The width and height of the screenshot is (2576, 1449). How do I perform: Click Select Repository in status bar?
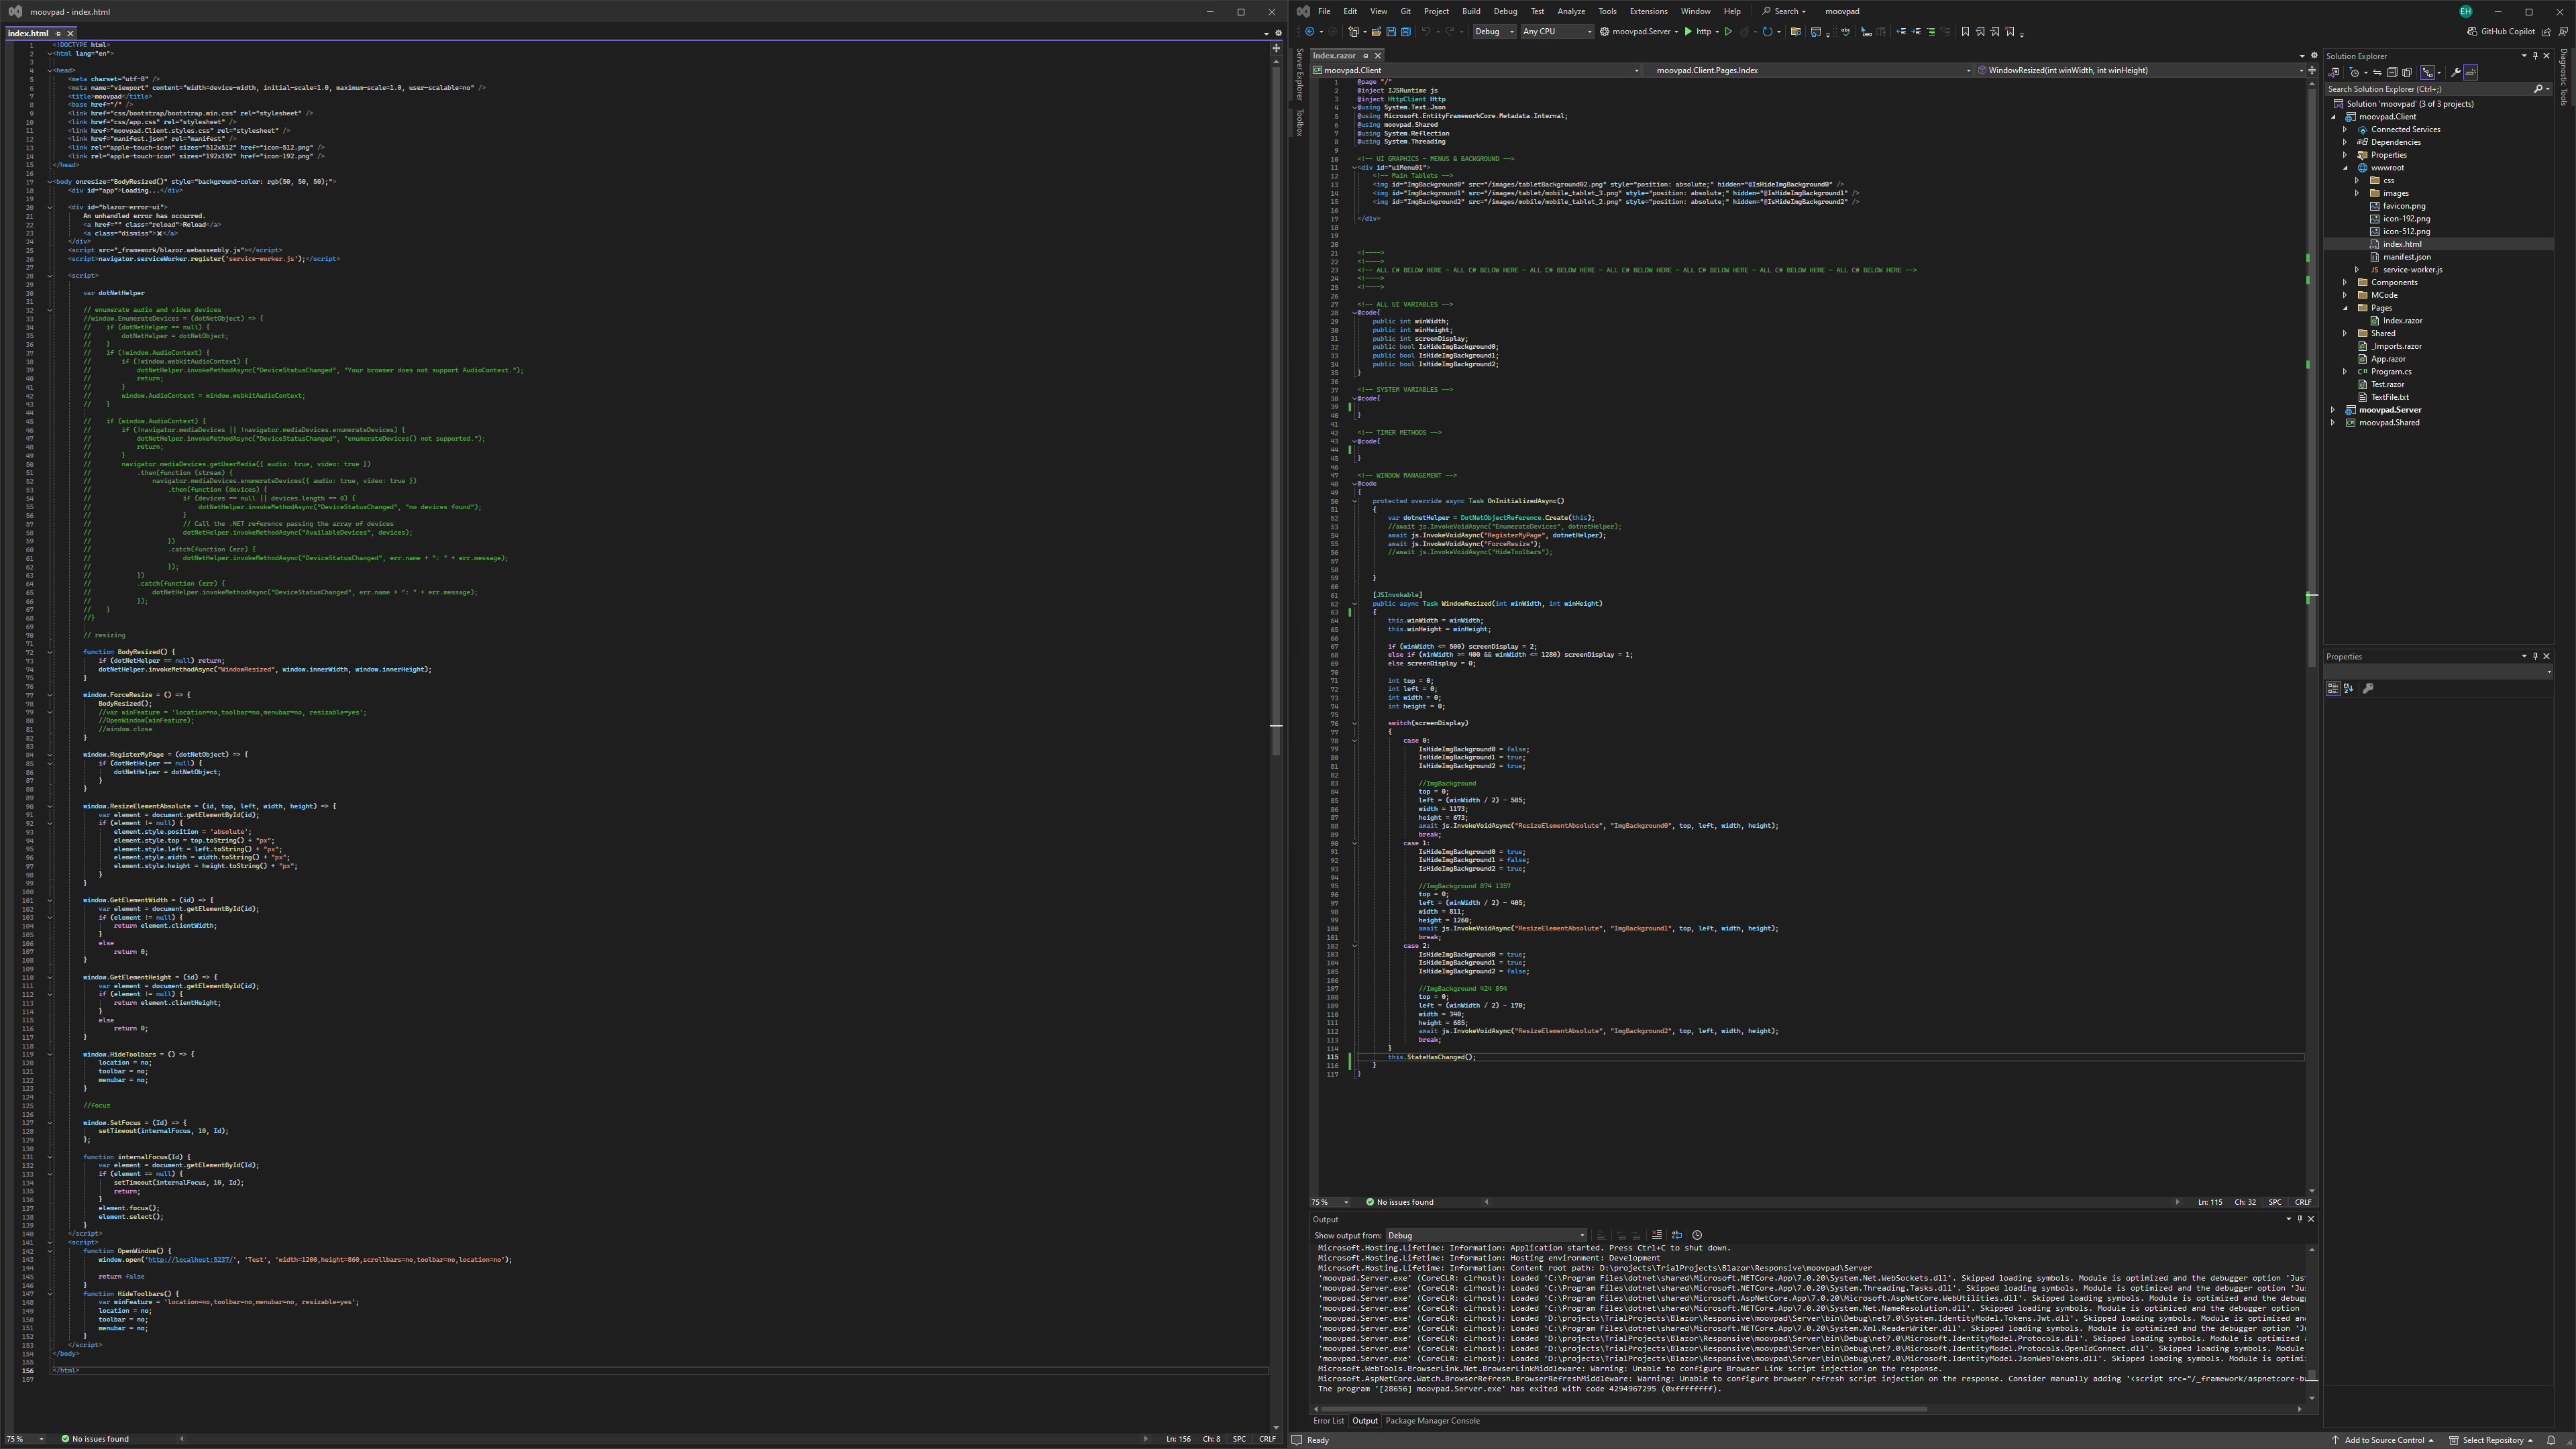(2491, 1440)
